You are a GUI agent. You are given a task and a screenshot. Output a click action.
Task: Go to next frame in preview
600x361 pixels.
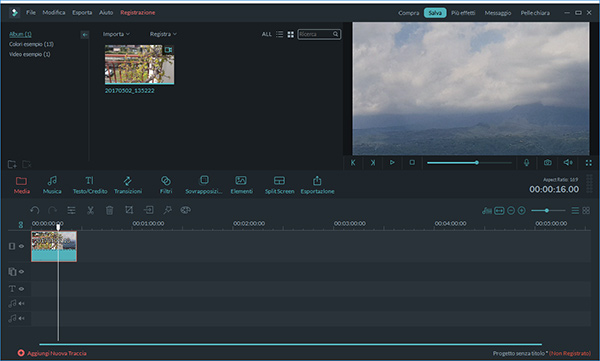click(373, 163)
